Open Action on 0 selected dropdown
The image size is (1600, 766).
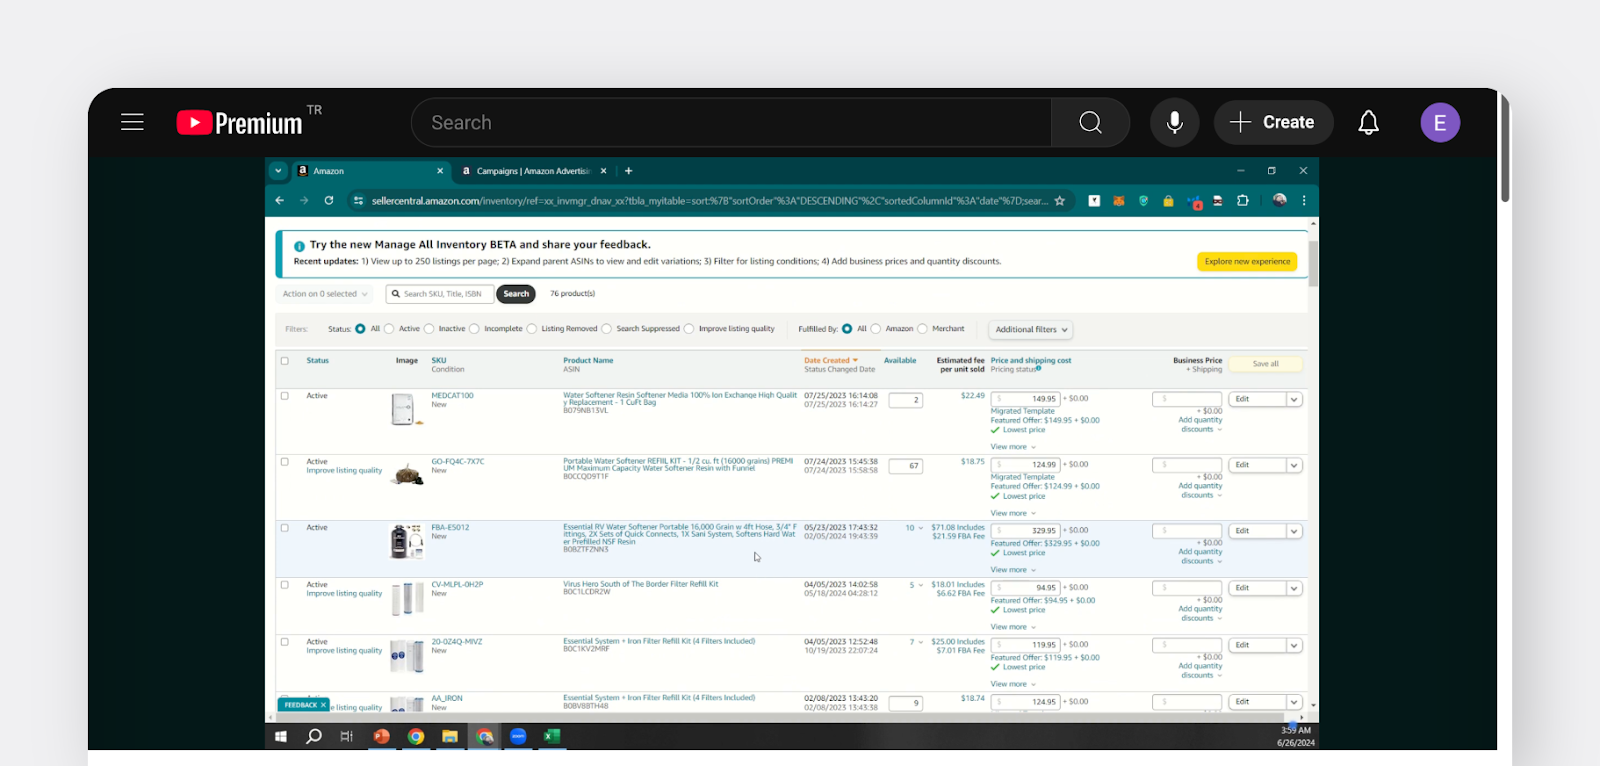[x=325, y=294]
